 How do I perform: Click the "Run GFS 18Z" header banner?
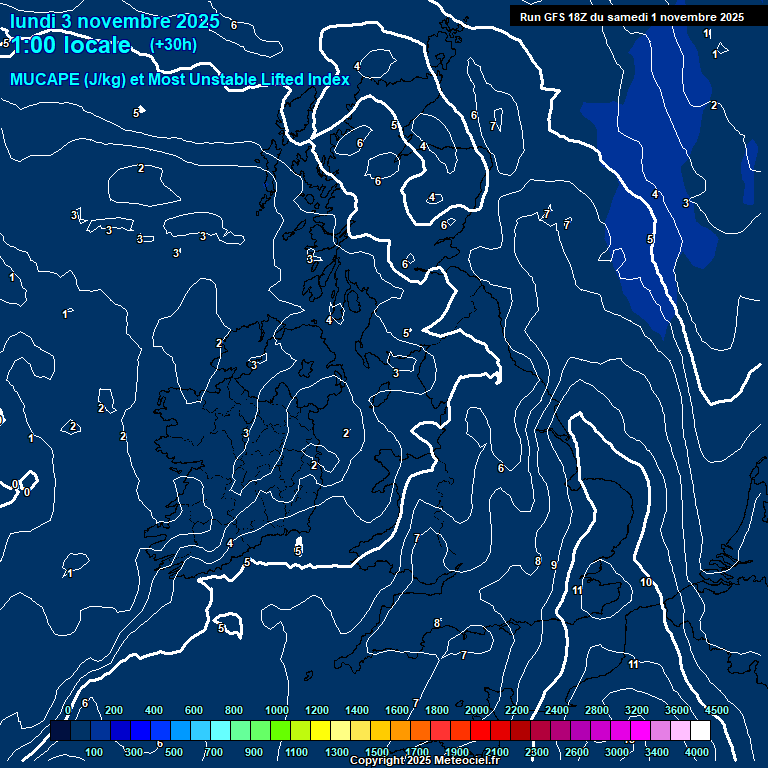click(631, 17)
